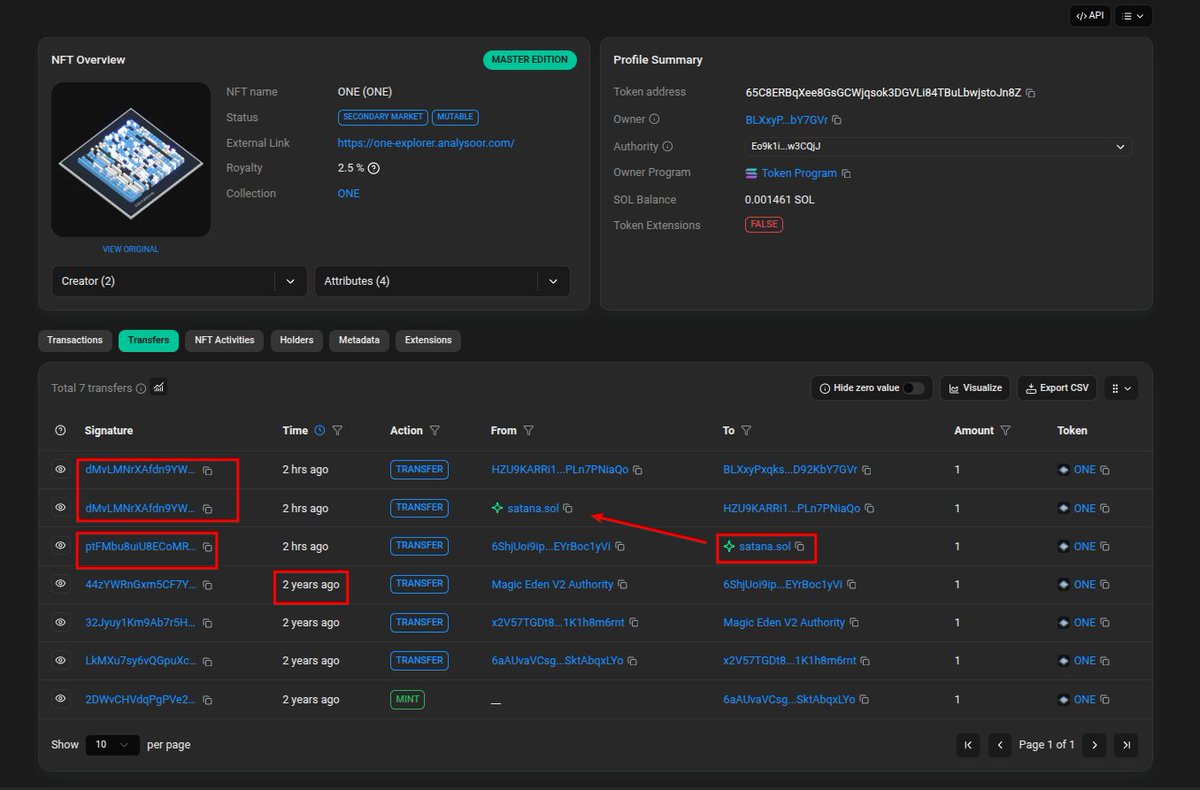
Task: Click the Owner info icon
Action: [654, 119]
